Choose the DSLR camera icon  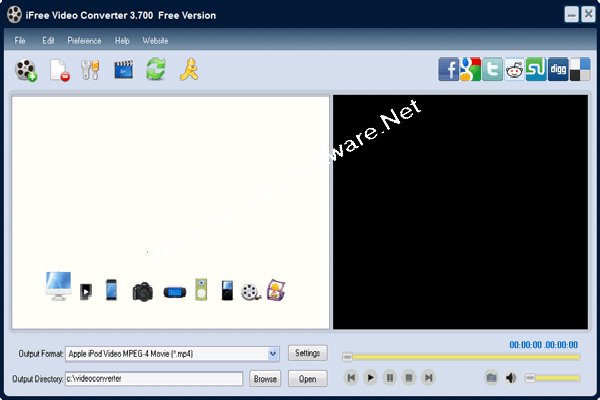click(x=143, y=292)
